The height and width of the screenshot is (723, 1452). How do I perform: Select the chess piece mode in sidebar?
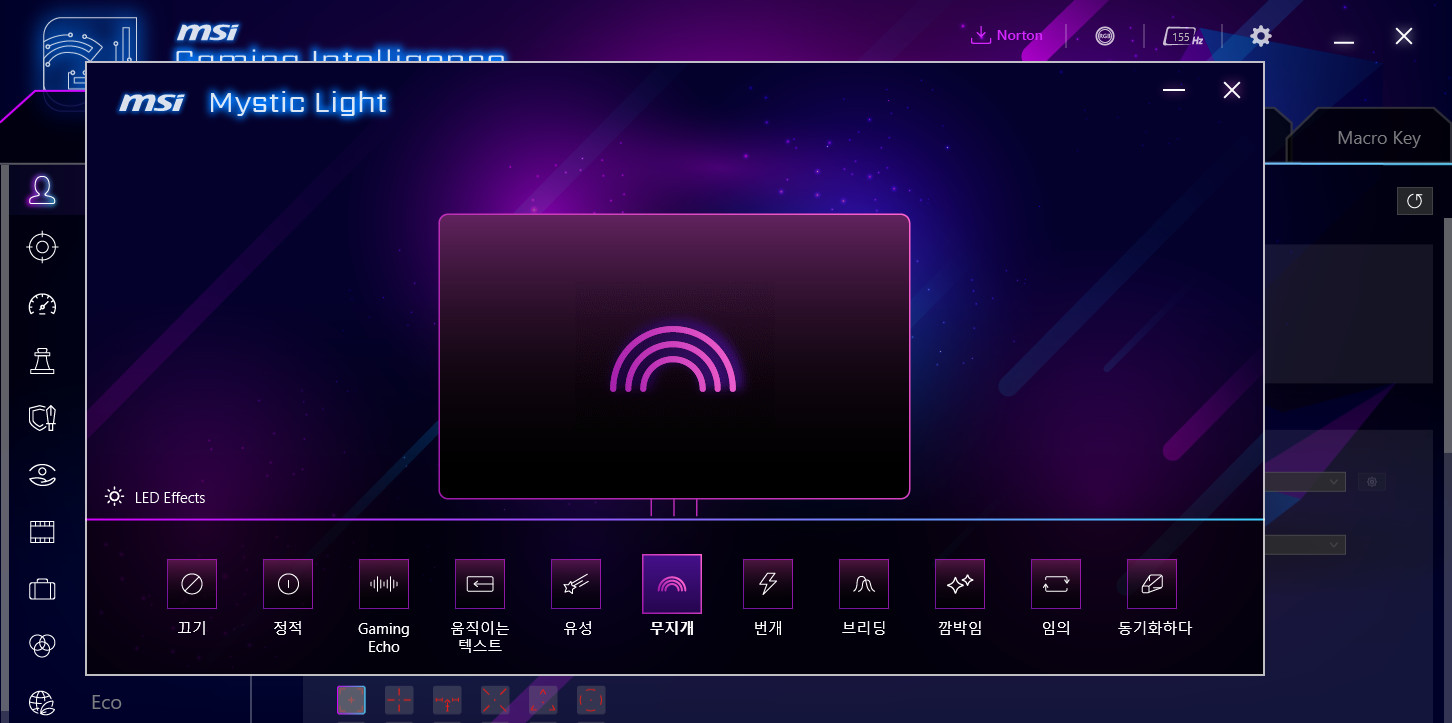pyautogui.click(x=42, y=361)
